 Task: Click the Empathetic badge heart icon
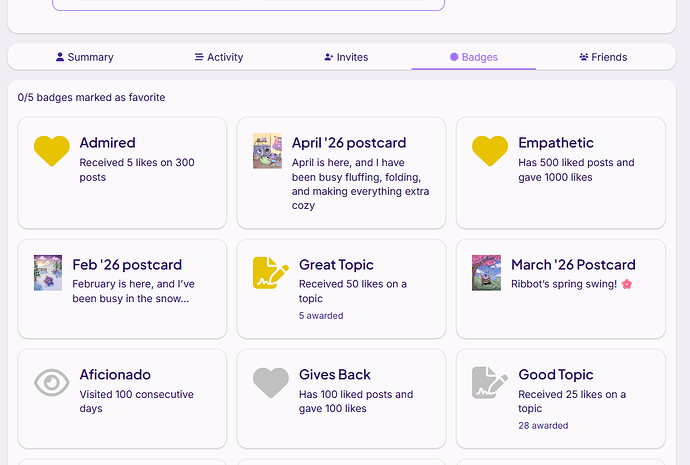coord(490,151)
